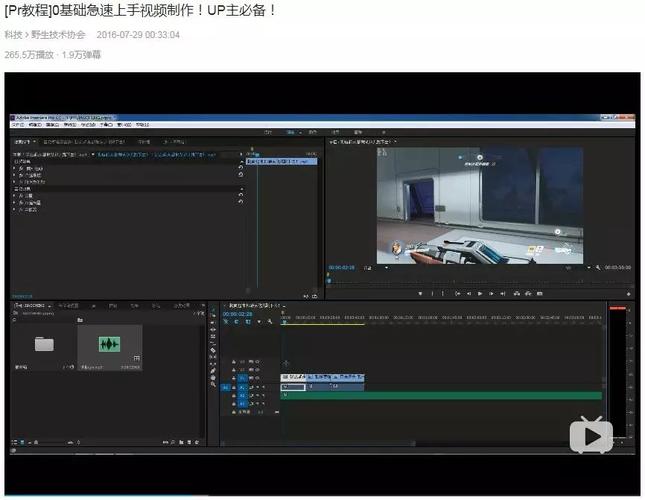Open the Program monitor button editor plus

coord(629,294)
